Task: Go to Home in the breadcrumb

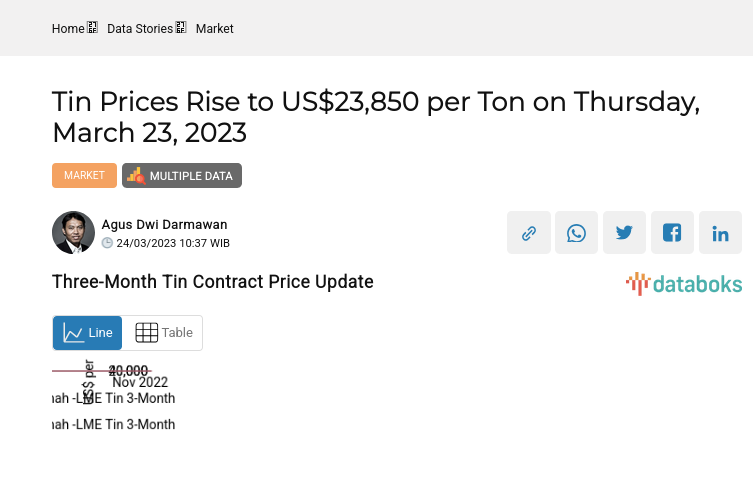Action: (68, 29)
